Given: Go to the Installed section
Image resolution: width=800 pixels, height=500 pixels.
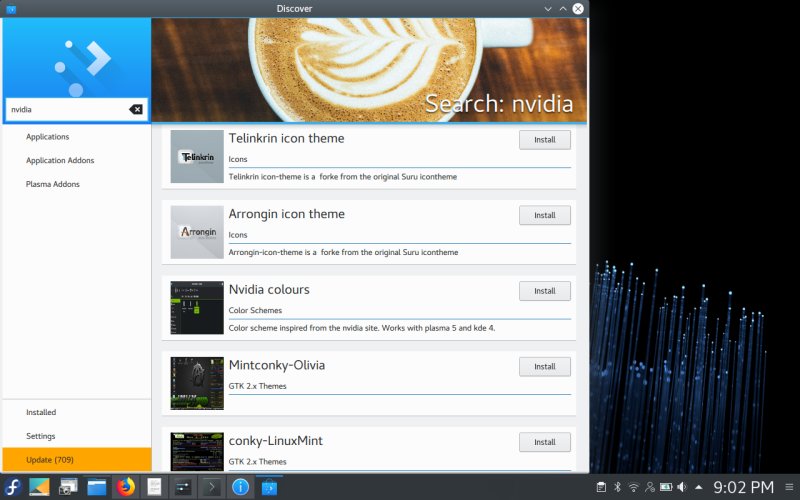Looking at the screenshot, I should tap(41, 412).
